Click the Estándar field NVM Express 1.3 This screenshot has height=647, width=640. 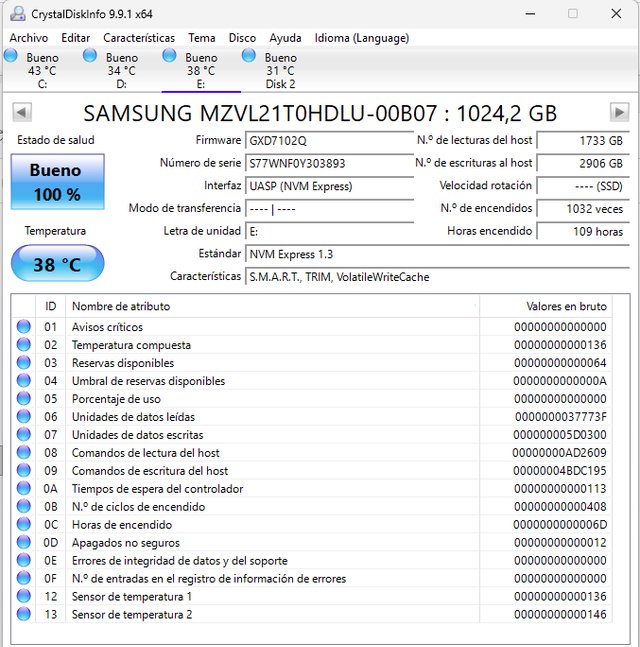tap(437, 254)
